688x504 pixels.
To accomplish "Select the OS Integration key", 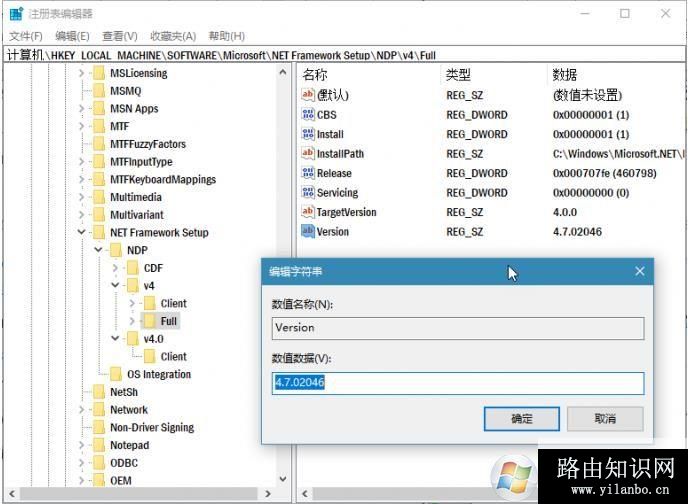I will 159,374.
